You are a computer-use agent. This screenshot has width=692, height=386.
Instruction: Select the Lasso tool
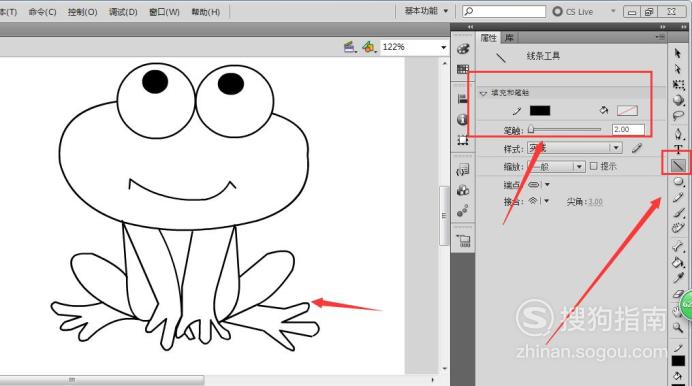[x=678, y=116]
